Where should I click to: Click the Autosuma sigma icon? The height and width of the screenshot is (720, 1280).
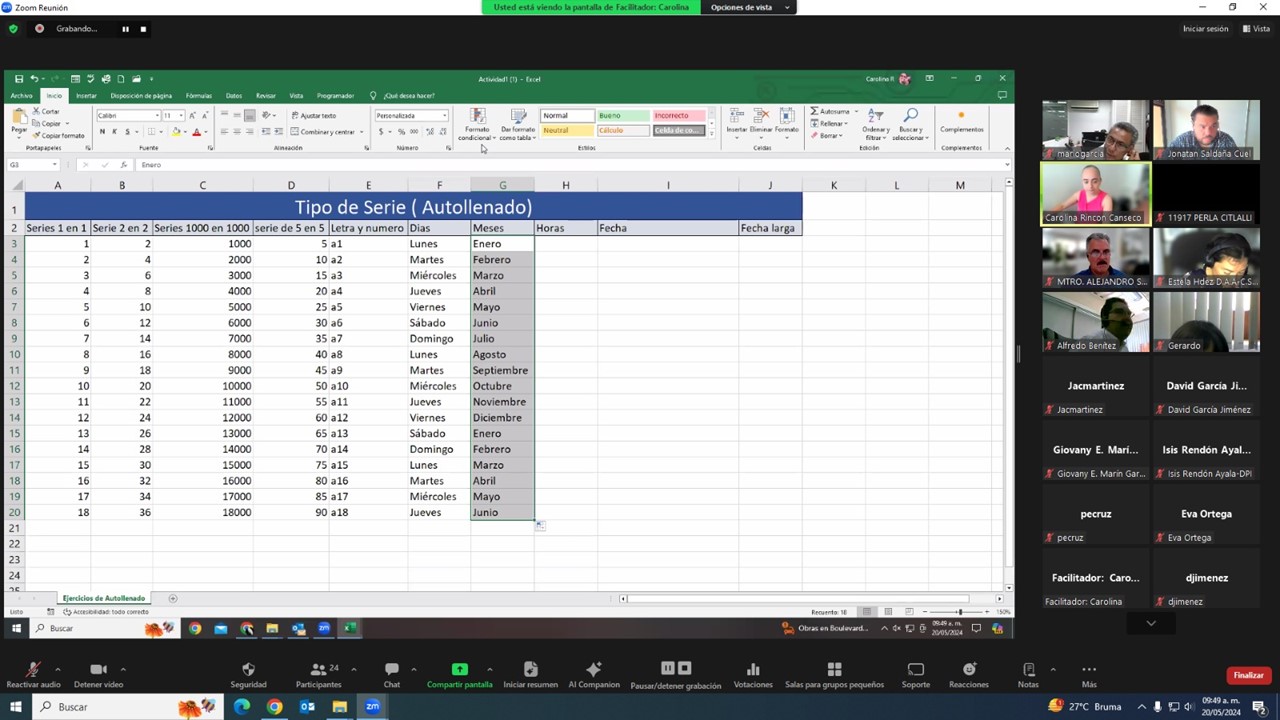click(816, 111)
